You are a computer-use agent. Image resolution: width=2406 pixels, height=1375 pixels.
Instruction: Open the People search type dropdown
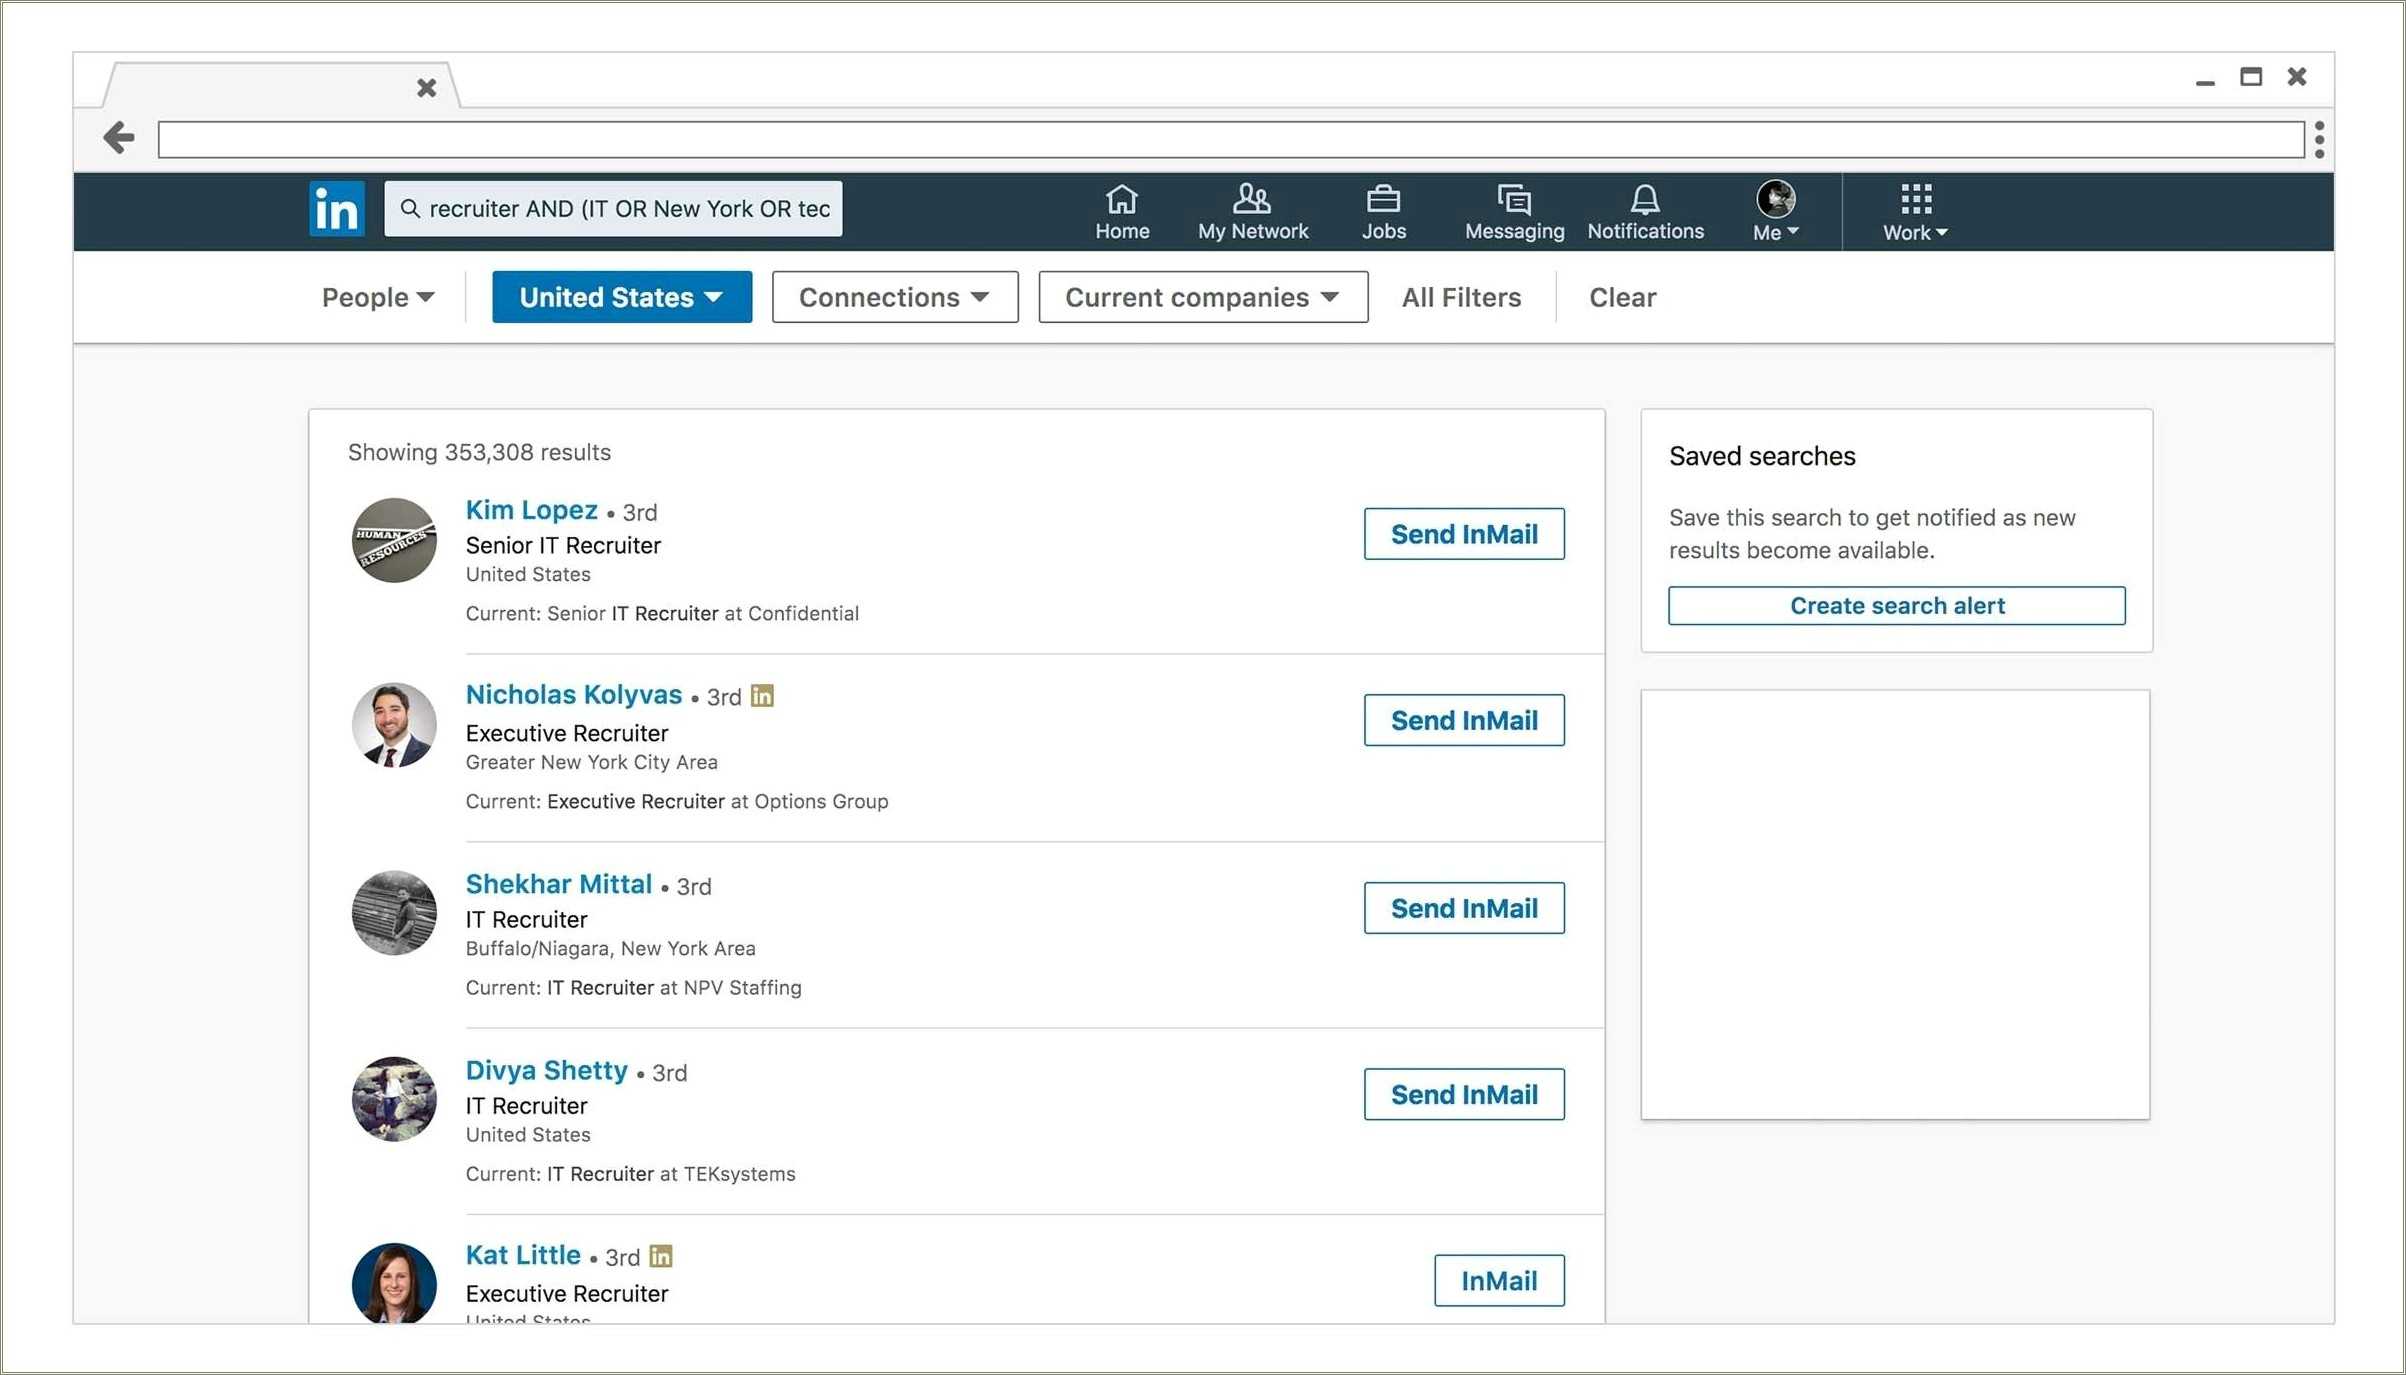tap(377, 297)
